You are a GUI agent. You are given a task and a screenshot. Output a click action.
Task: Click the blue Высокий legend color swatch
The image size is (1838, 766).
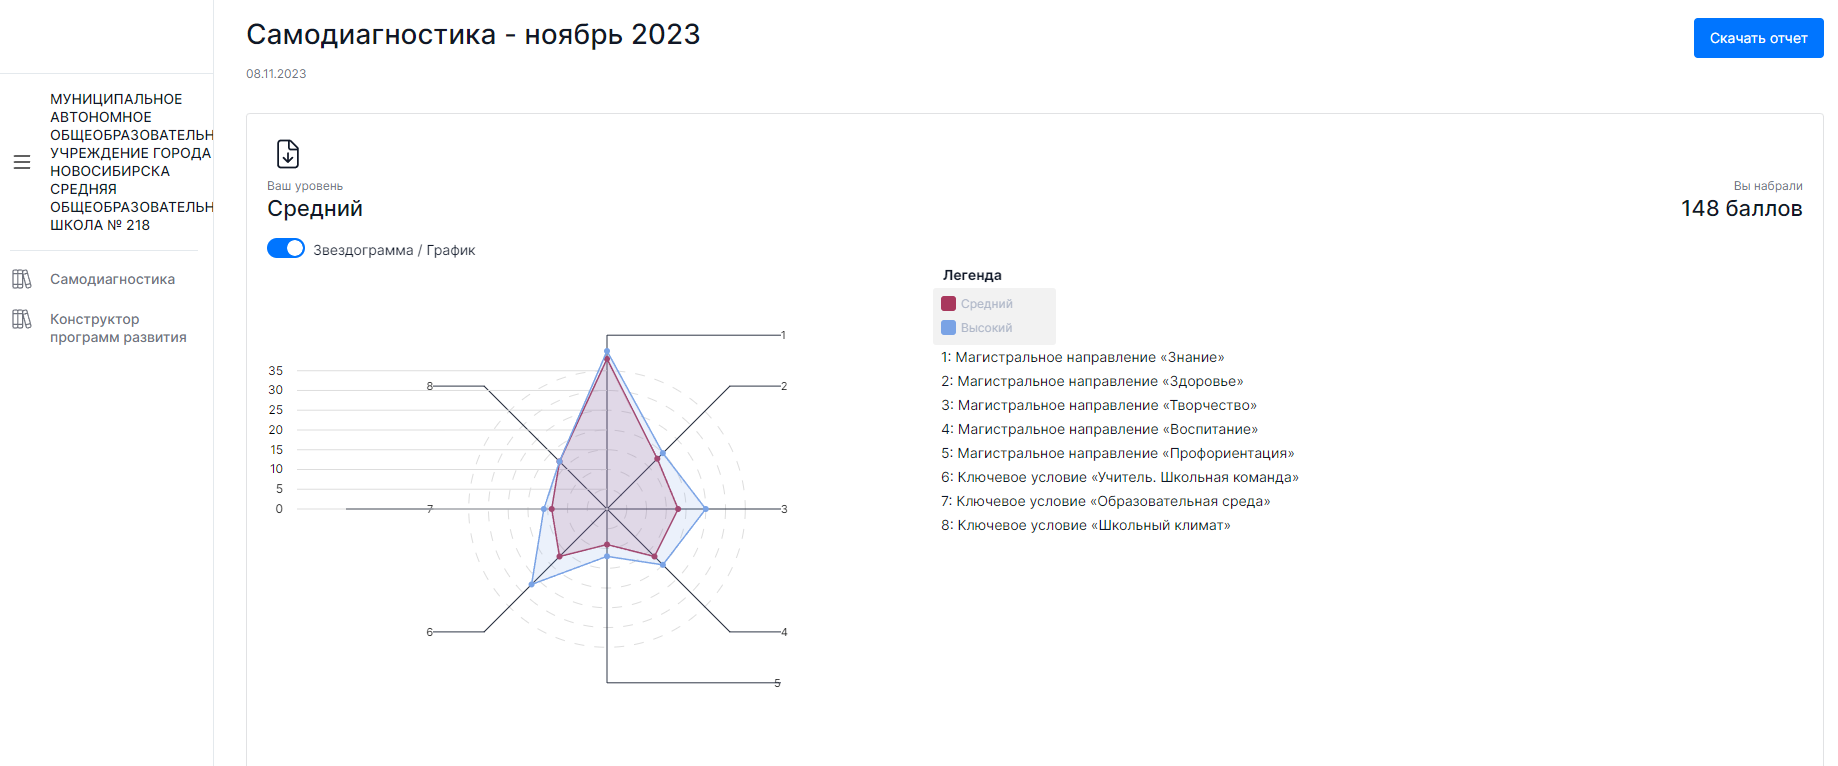click(x=948, y=327)
